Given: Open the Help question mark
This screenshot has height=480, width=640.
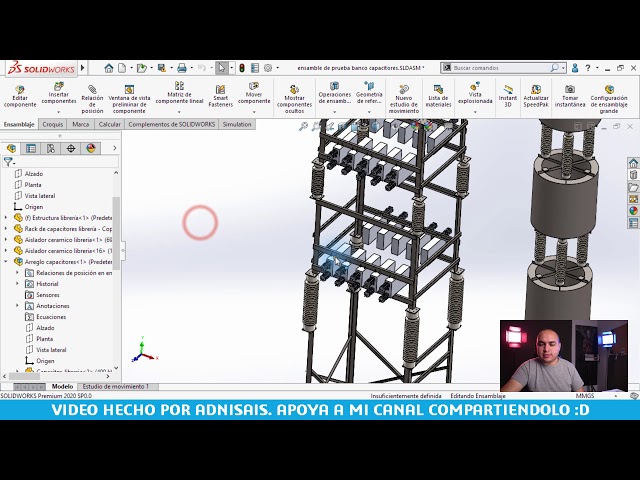Looking at the screenshot, I should click(x=588, y=68).
